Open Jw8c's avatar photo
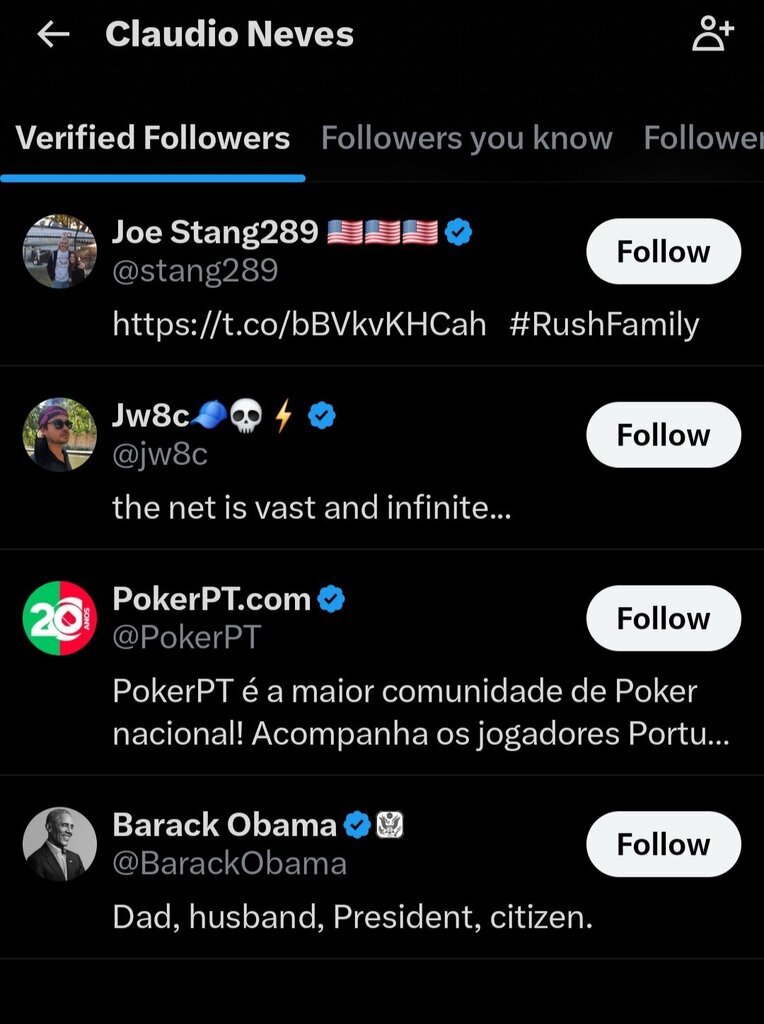Image resolution: width=764 pixels, height=1024 pixels. 60,434
